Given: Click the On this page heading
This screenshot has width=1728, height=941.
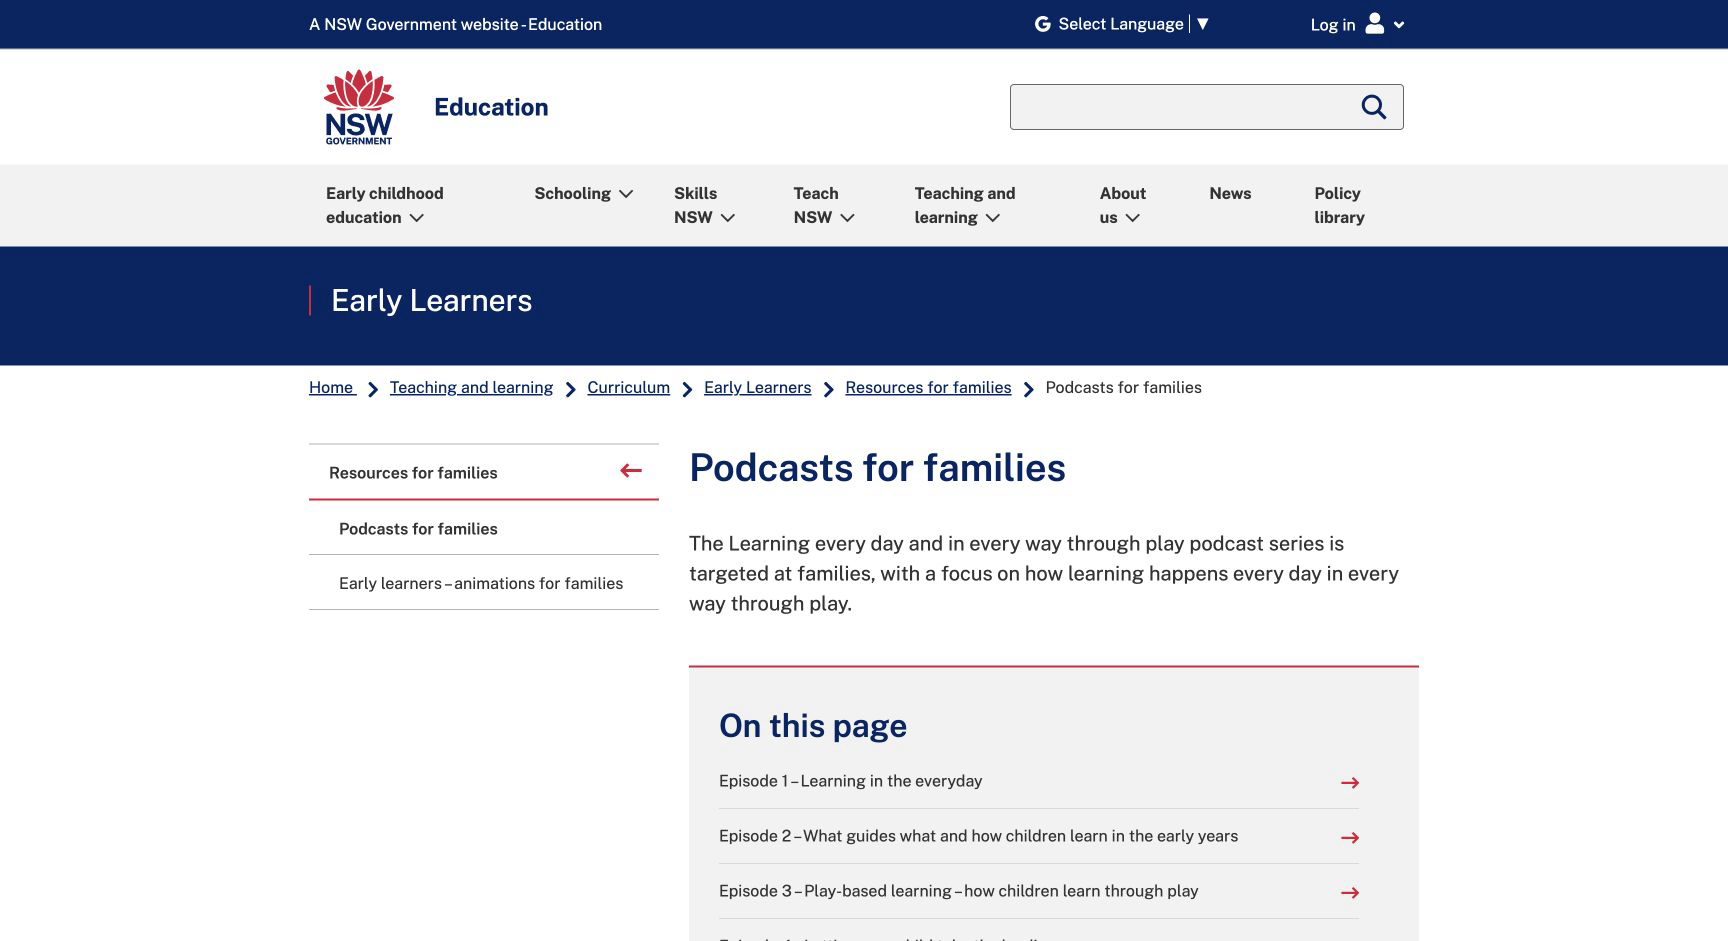Looking at the screenshot, I should pos(813,725).
